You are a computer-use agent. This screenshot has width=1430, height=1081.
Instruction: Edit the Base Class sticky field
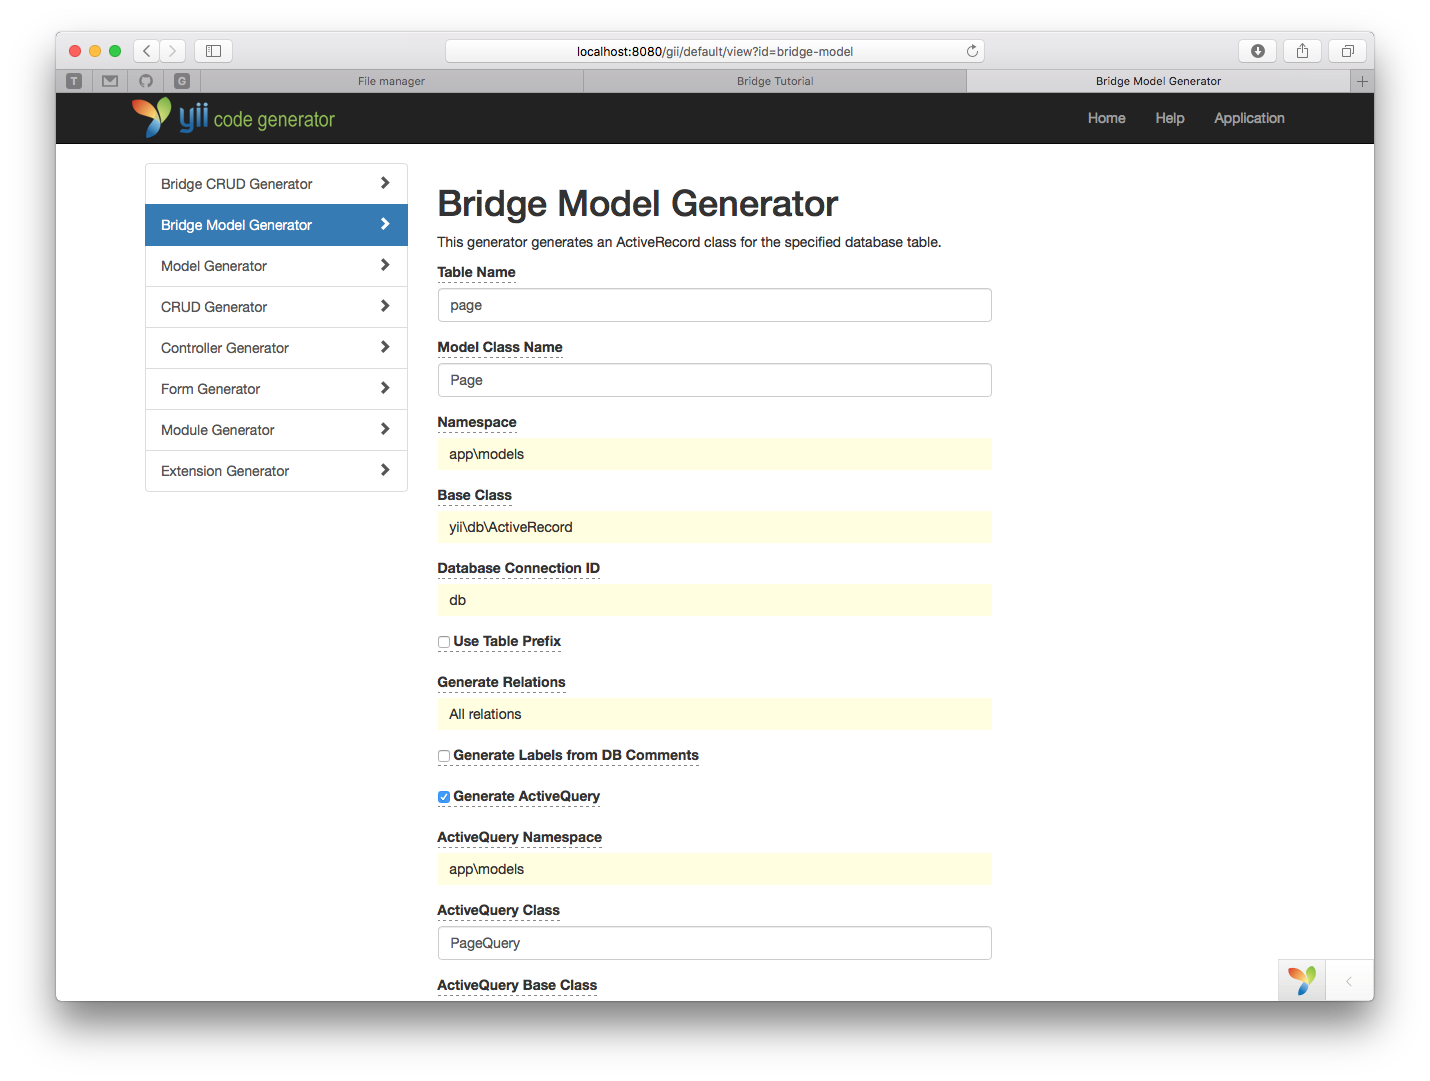[x=714, y=527]
